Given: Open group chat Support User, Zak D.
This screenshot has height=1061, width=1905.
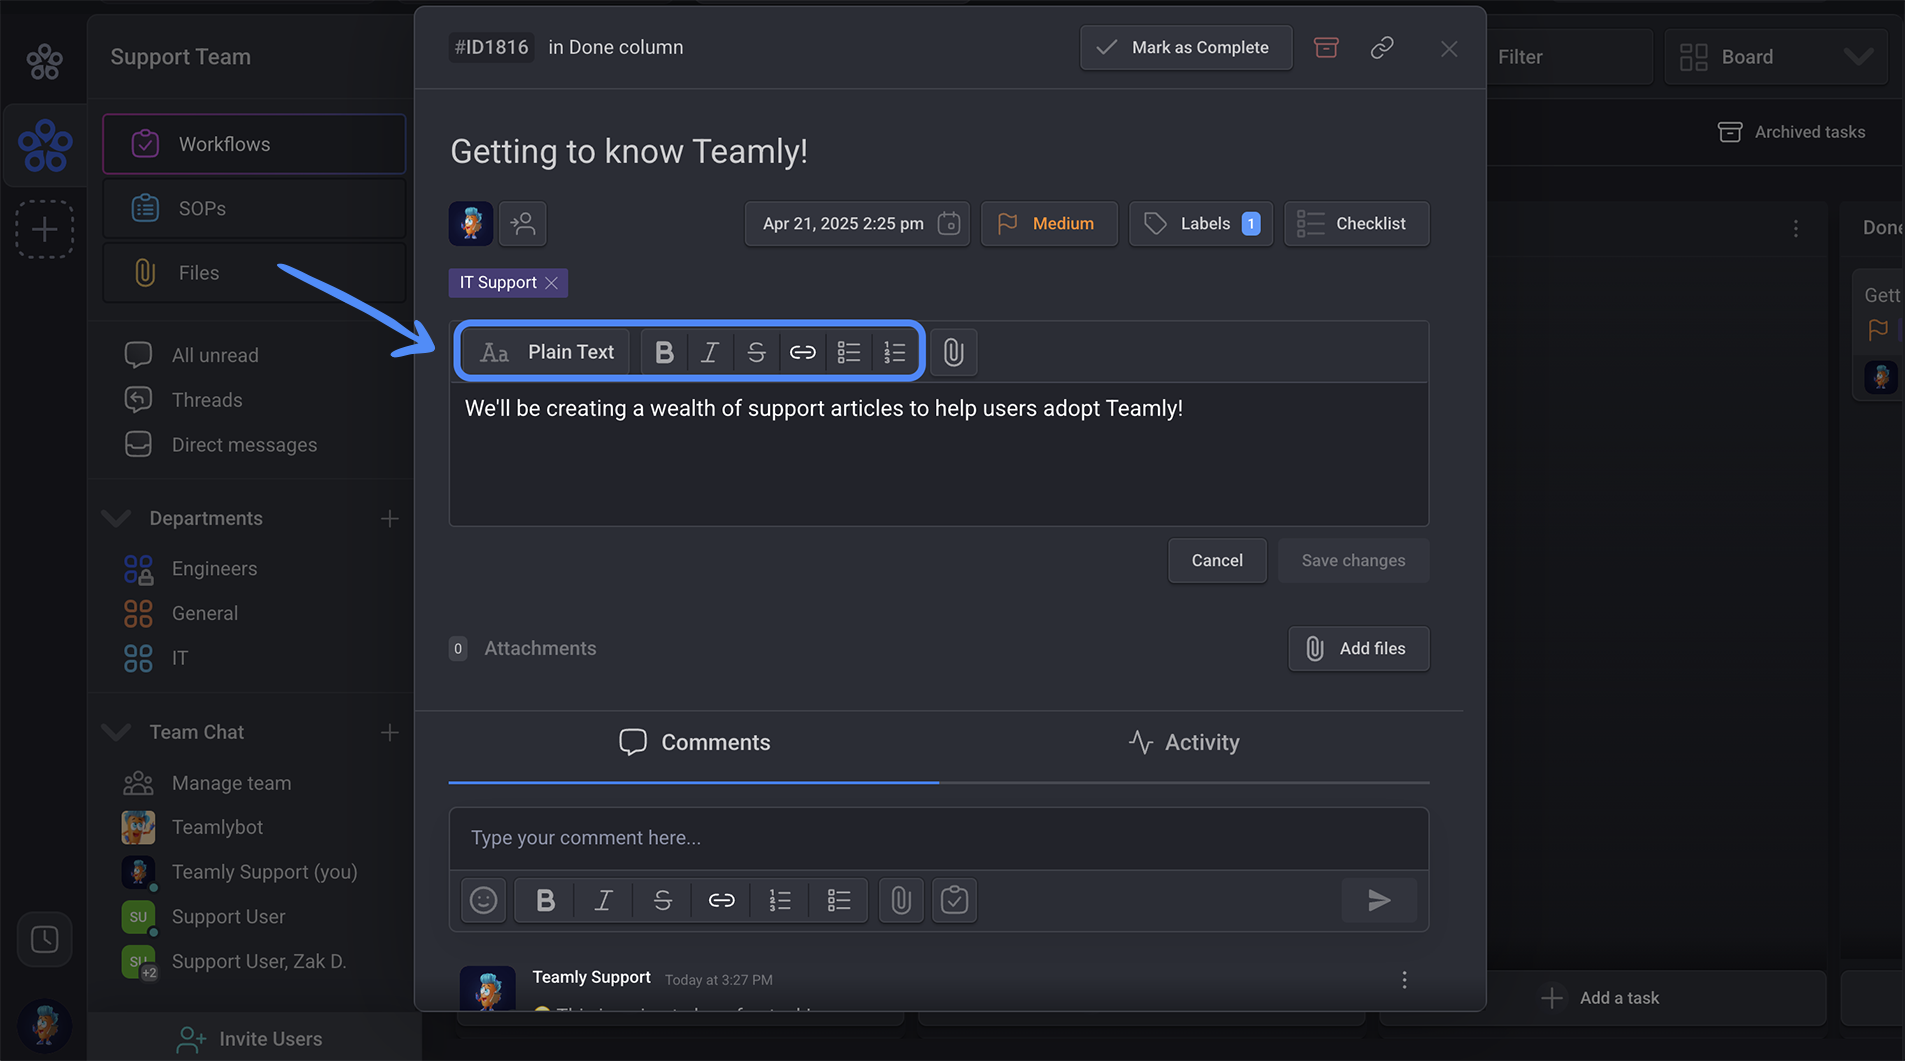Looking at the screenshot, I should 258,961.
